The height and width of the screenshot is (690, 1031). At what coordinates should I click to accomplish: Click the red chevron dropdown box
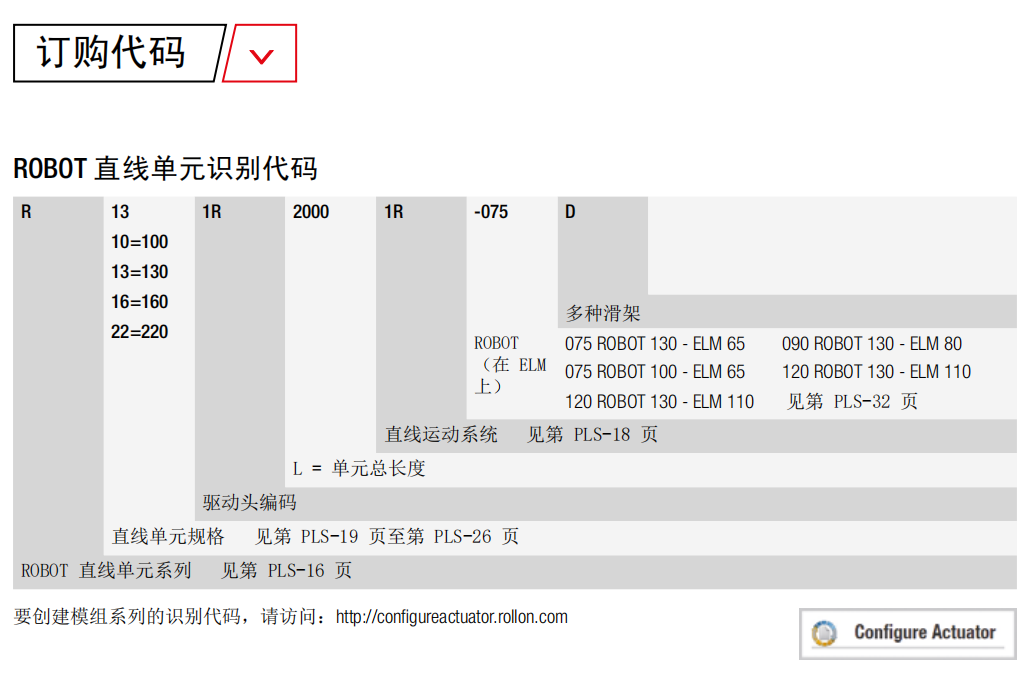point(260,54)
